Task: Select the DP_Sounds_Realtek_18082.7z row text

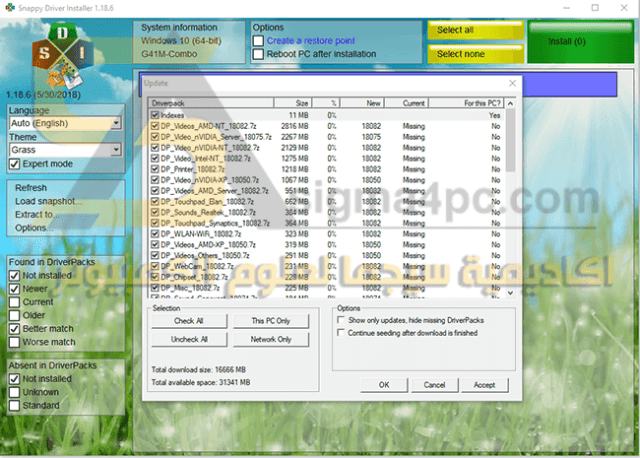Action: pos(208,212)
